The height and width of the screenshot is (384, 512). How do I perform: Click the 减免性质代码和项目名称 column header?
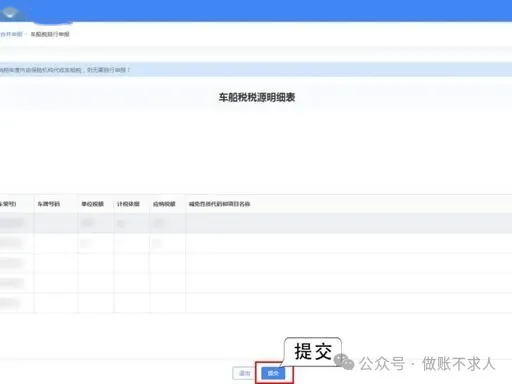pos(219,204)
